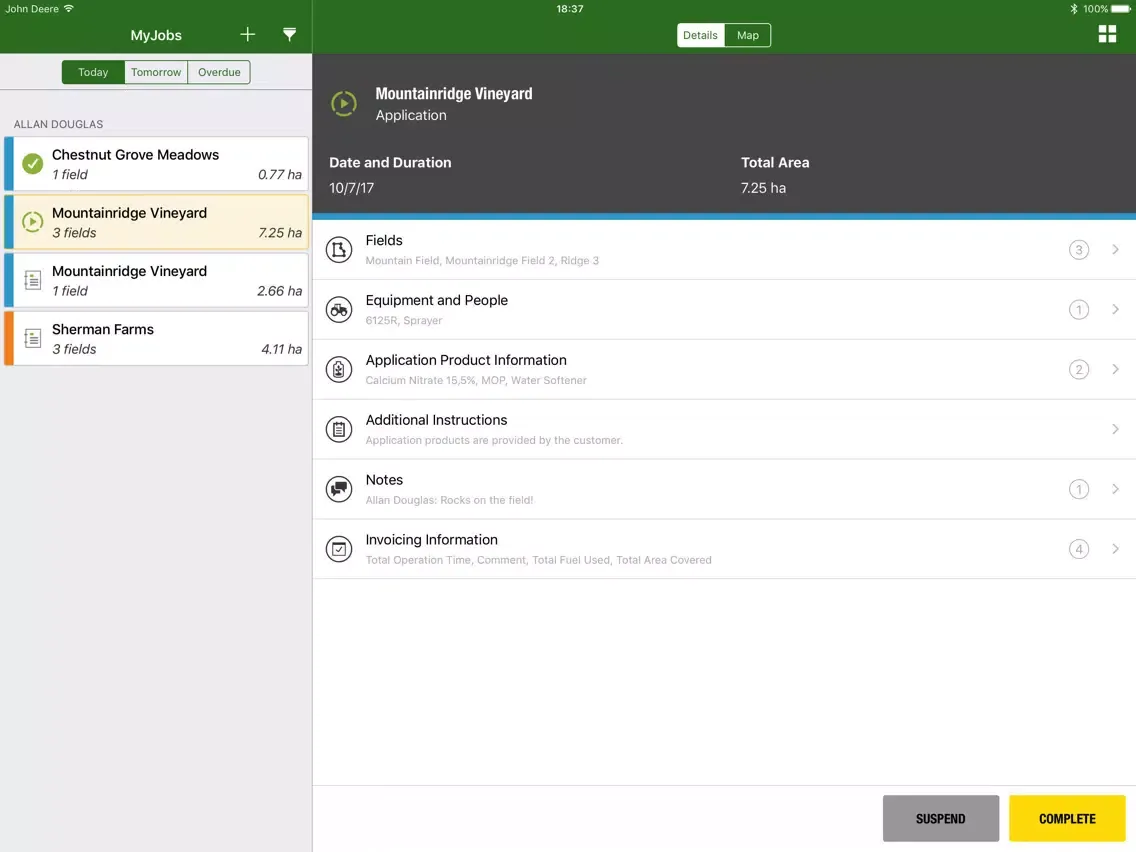This screenshot has height=852, width=1136.
Task: Click the '6125R, Sprayer' equipment text
Action: pyautogui.click(x=404, y=320)
